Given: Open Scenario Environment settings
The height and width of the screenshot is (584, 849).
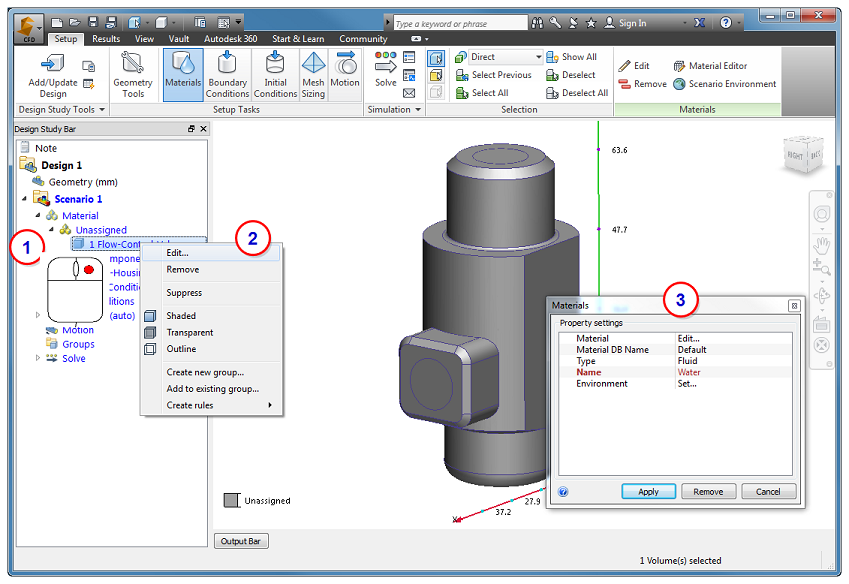Looking at the screenshot, I should (x=724, y=84).
